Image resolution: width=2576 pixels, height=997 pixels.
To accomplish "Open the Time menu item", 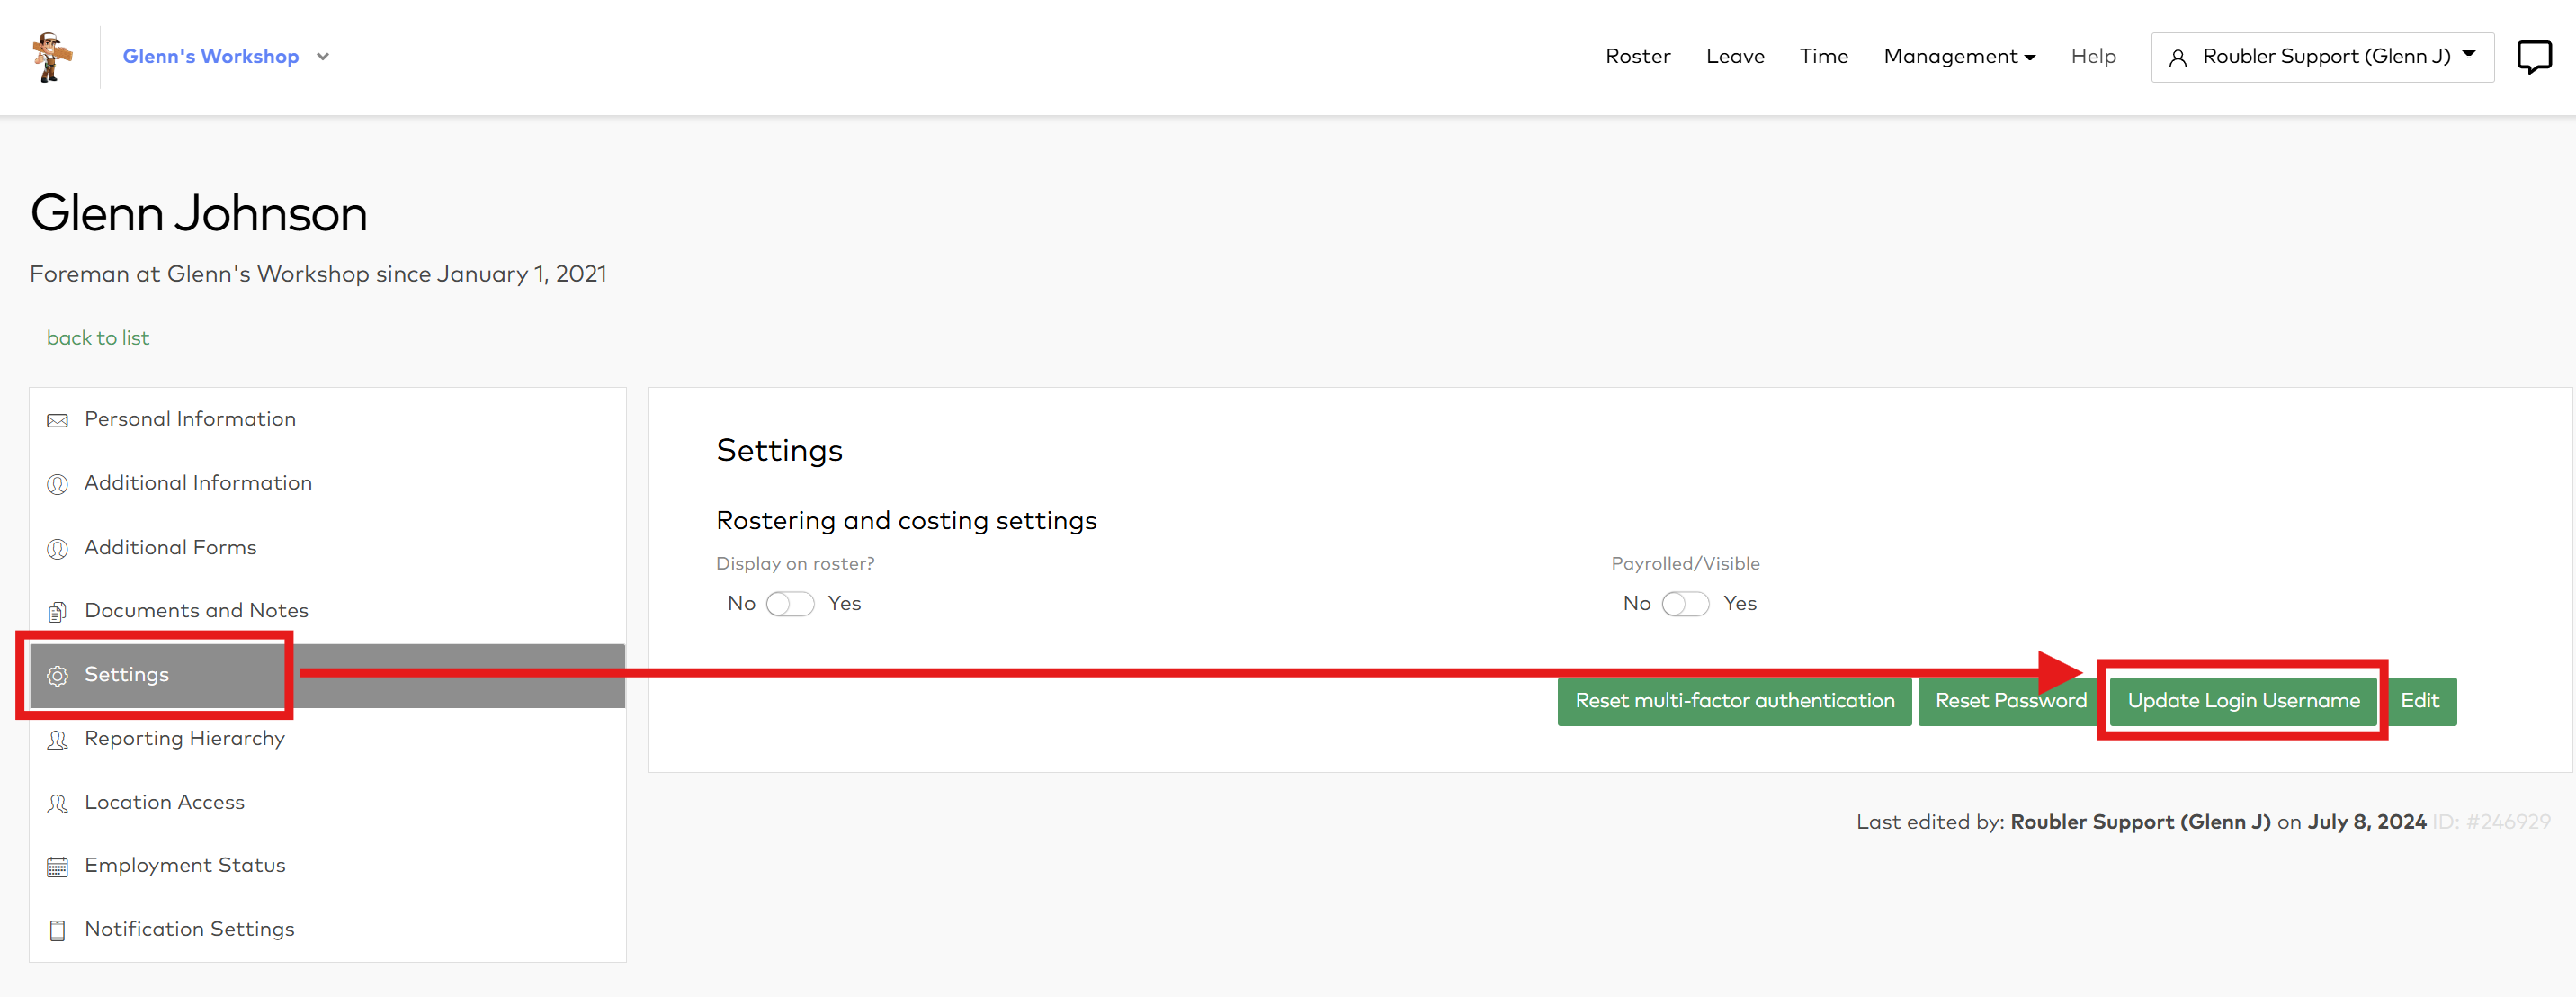I will point(1823,57).
